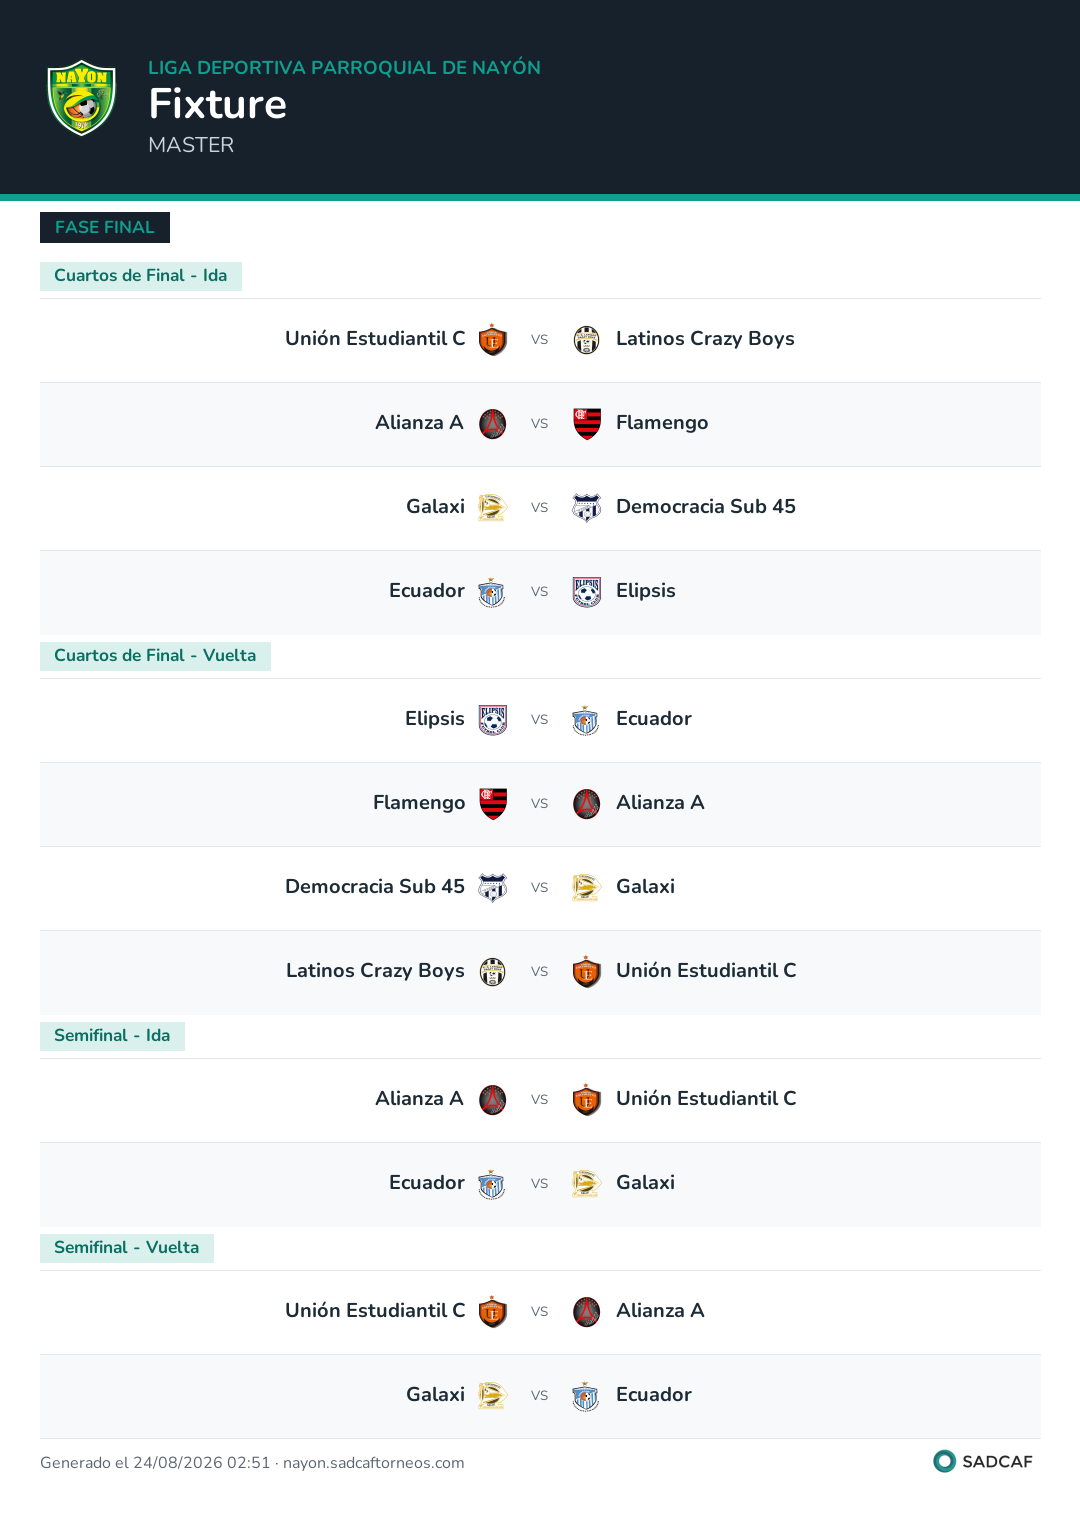Click the Fixture page heading
Screen dimensions: 1080x1514
pos(218,104)
